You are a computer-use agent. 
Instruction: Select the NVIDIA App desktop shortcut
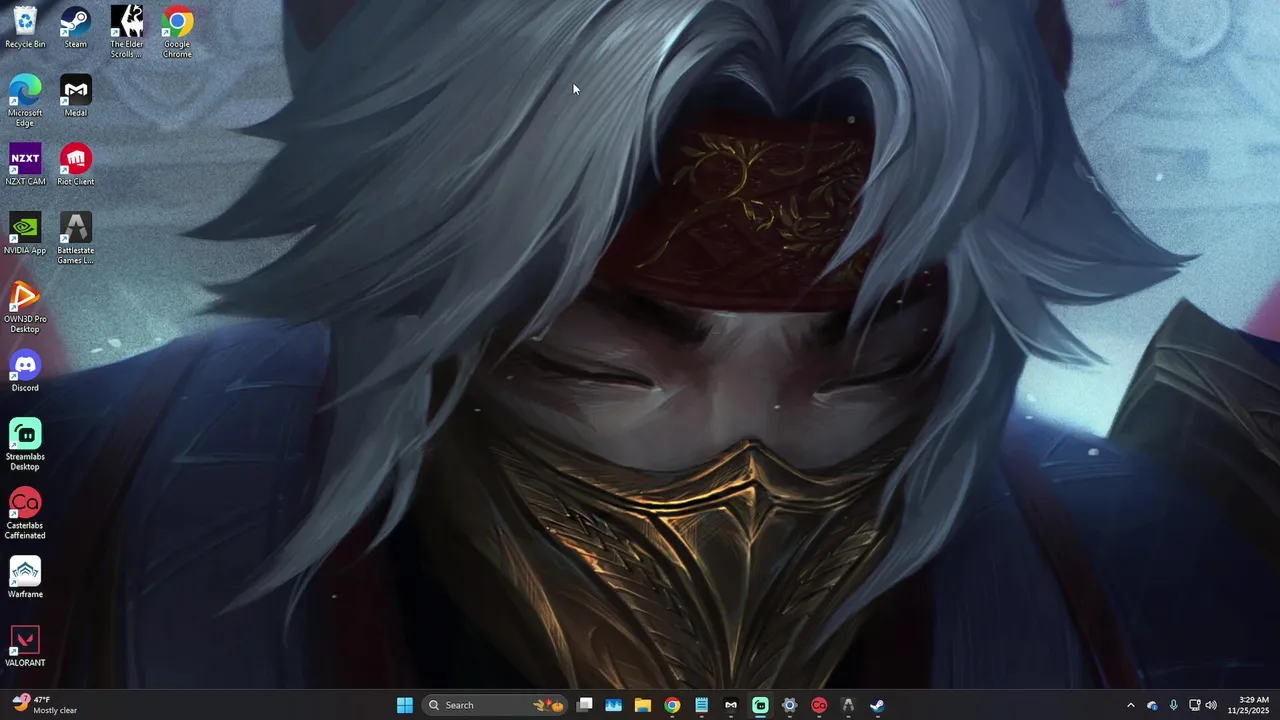[x=25, y=234]
